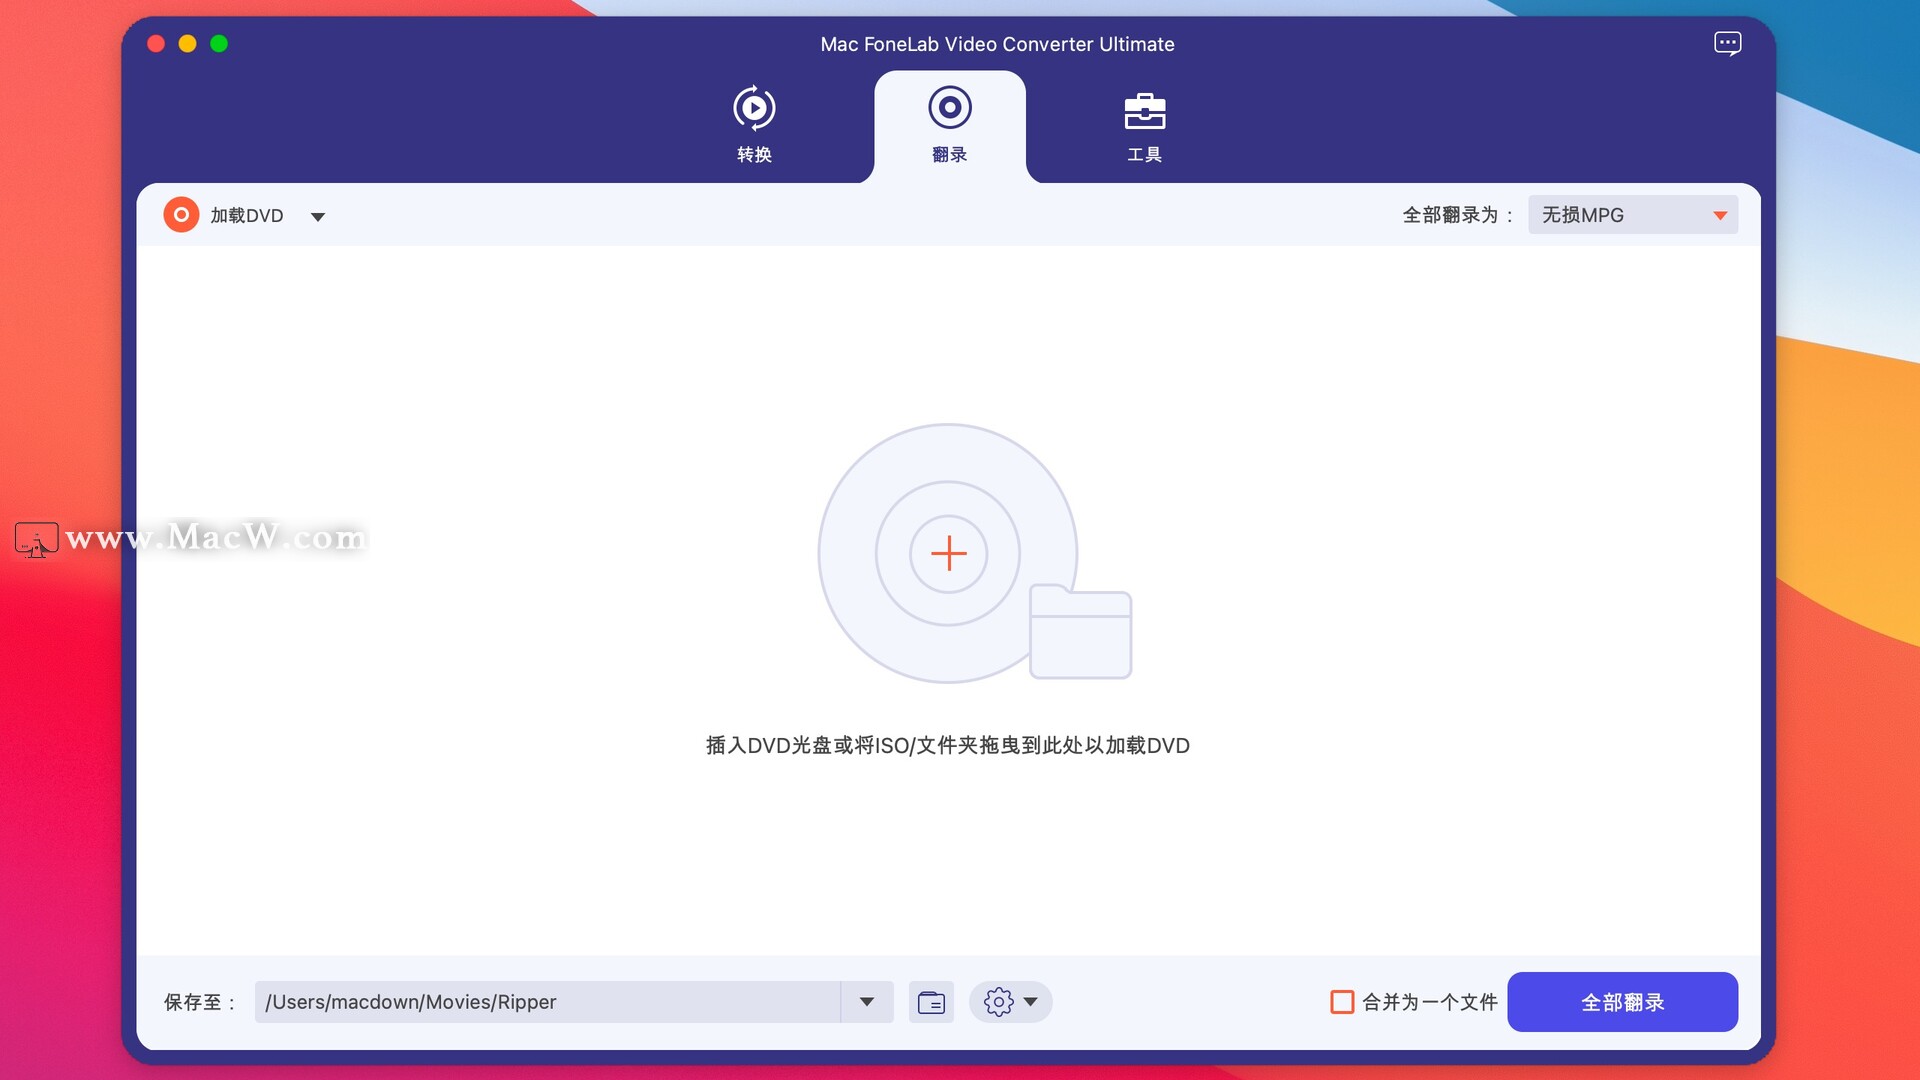Click the green zoom window button

point(219,44)
